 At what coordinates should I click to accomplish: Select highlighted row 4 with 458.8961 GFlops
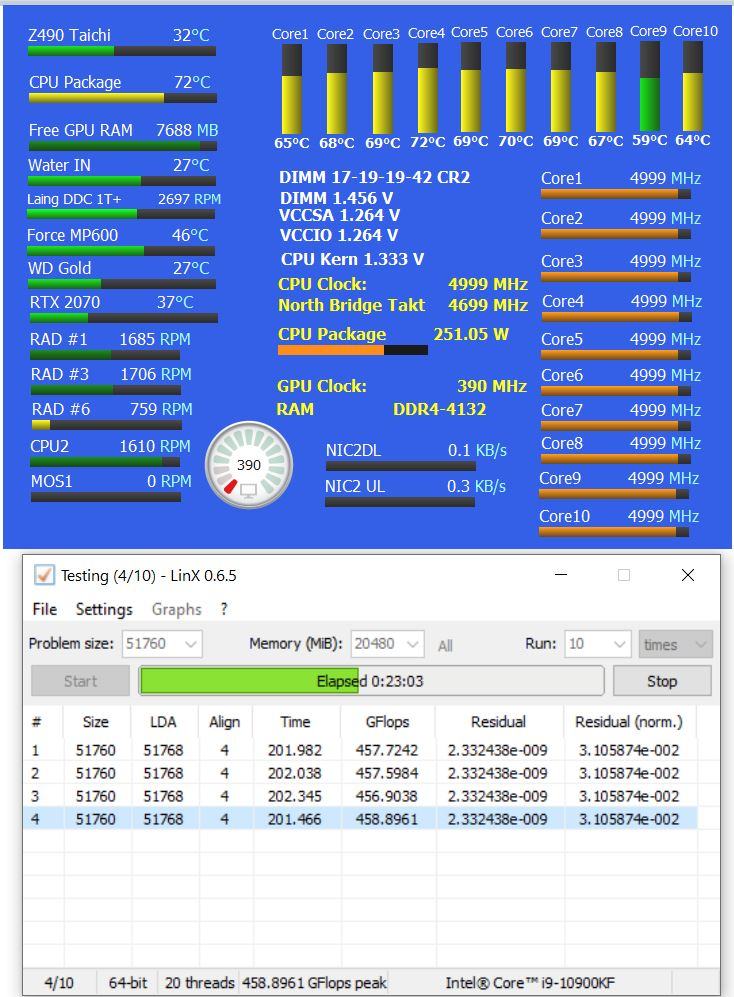[x=360, y=819]
